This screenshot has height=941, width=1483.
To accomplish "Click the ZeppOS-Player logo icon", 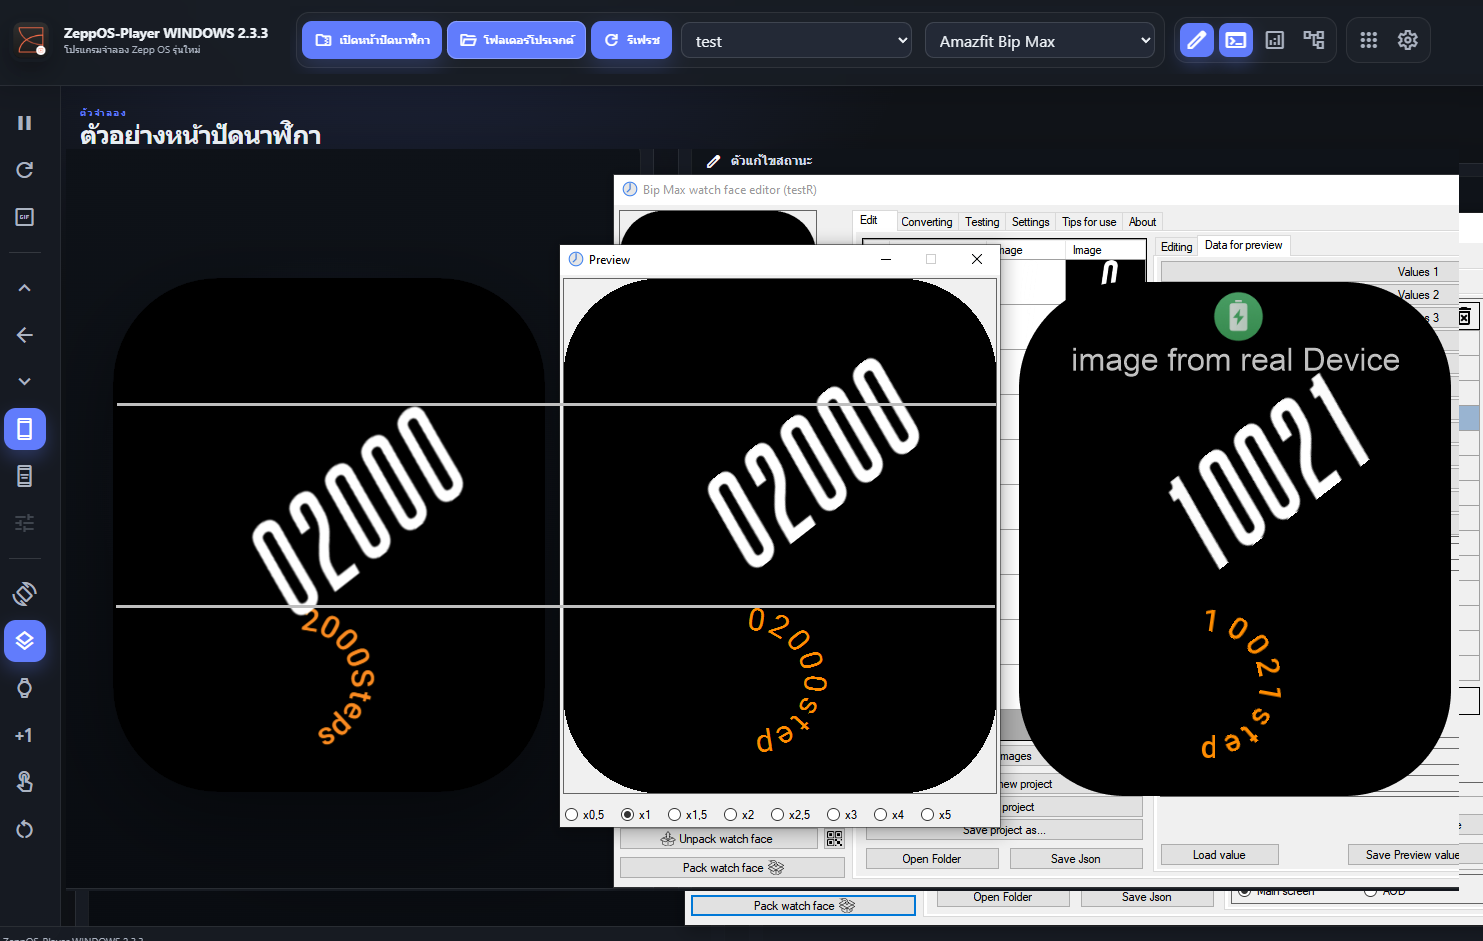I will (x=31, y=41).
